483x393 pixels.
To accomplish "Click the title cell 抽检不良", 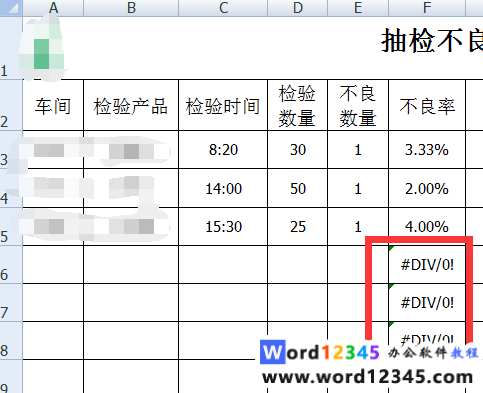I will [432, 41].
